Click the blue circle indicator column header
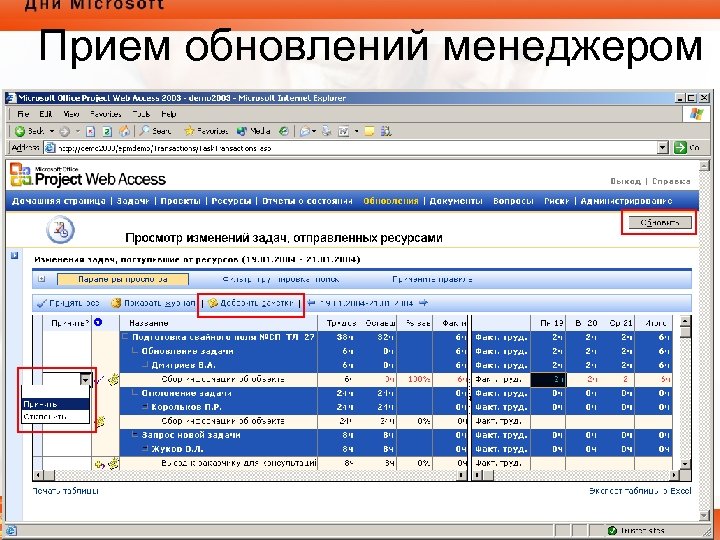Viewport: 720px width, 540px height. coord(98,322)
